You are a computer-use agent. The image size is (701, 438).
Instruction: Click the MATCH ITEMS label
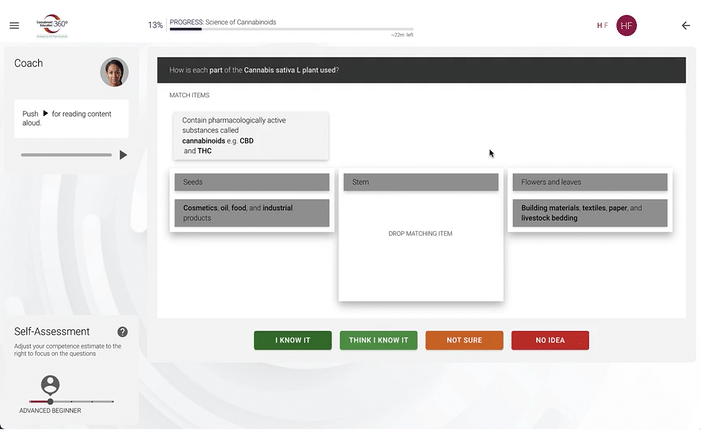point(189,95)
